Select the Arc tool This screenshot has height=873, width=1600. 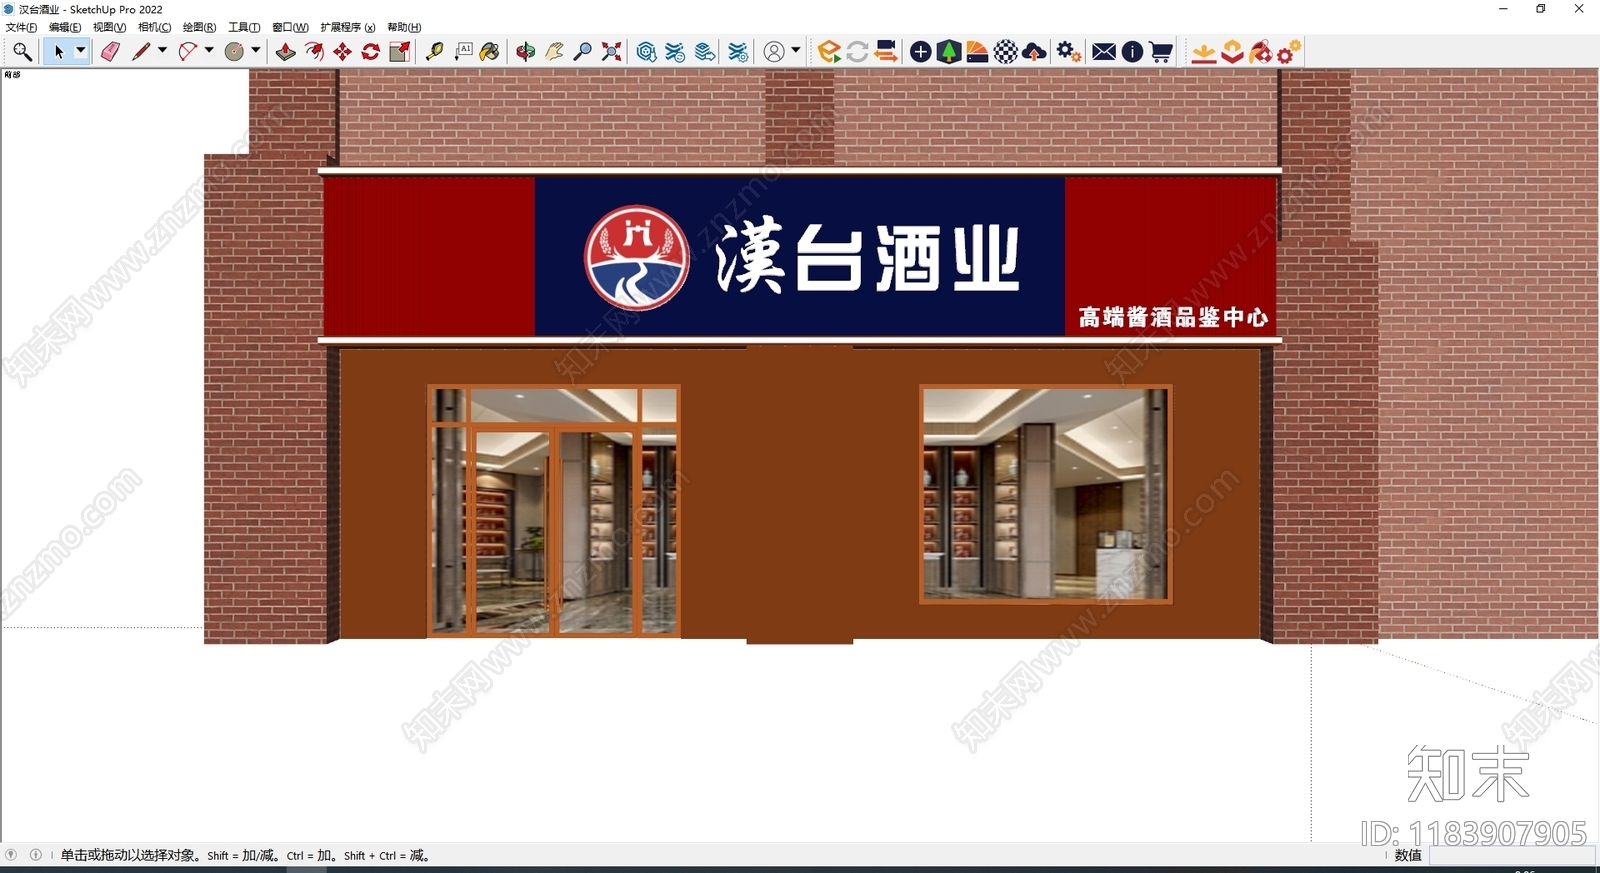[x=187, y=52]
